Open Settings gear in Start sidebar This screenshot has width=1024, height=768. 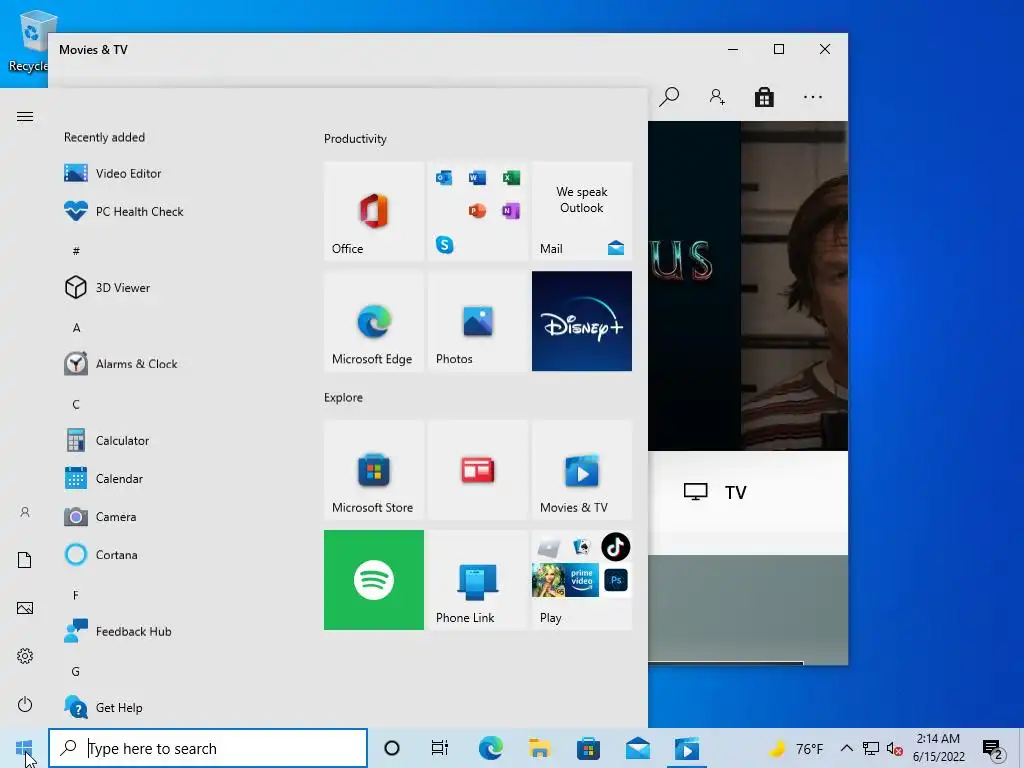tap(25, 656)
